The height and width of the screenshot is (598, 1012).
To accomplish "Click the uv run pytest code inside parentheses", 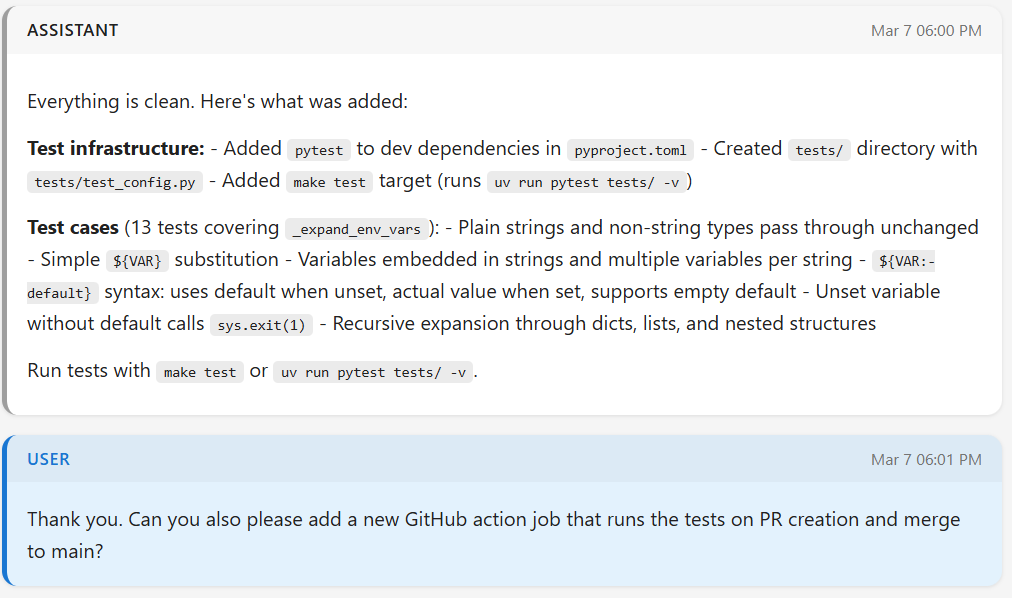I will pyautogui.click(x=590, y=182).
